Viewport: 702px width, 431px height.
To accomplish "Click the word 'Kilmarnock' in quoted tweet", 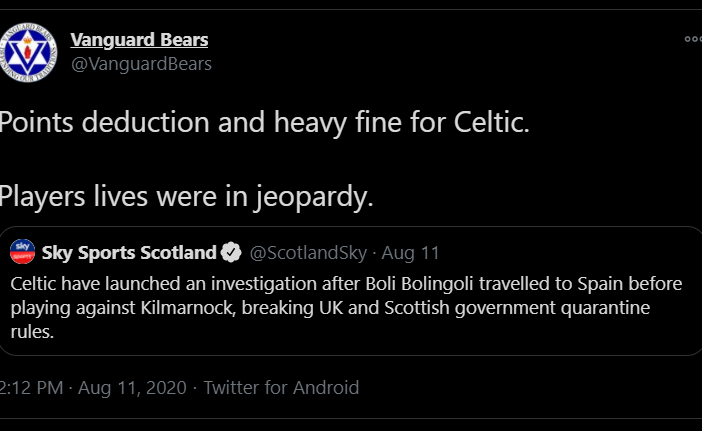I will pyautogui.click(x=183, y=308).
